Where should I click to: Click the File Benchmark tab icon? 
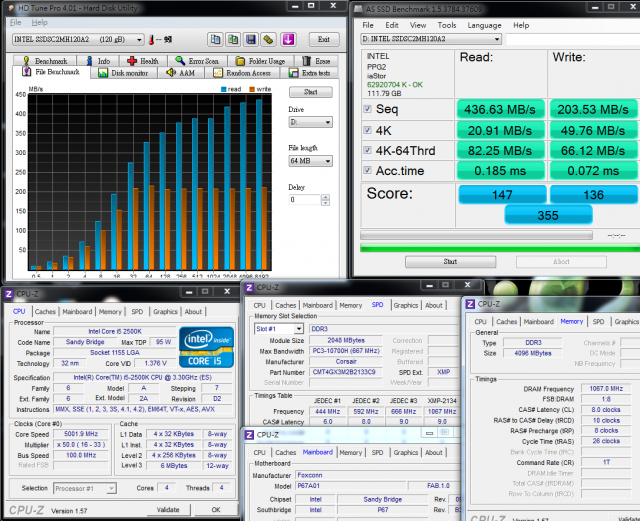pyautogui.click(x=27, y=72)
